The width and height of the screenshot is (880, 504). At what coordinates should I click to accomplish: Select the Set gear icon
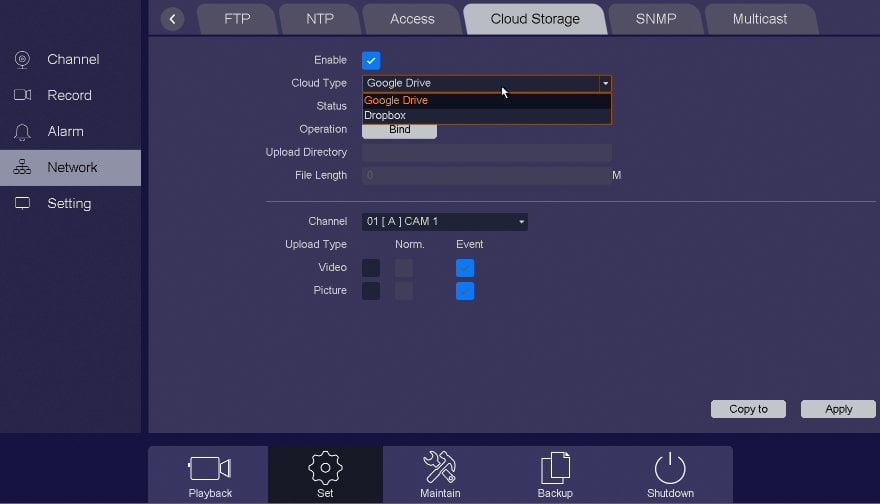pyautogui.click(x=325, y=475)
